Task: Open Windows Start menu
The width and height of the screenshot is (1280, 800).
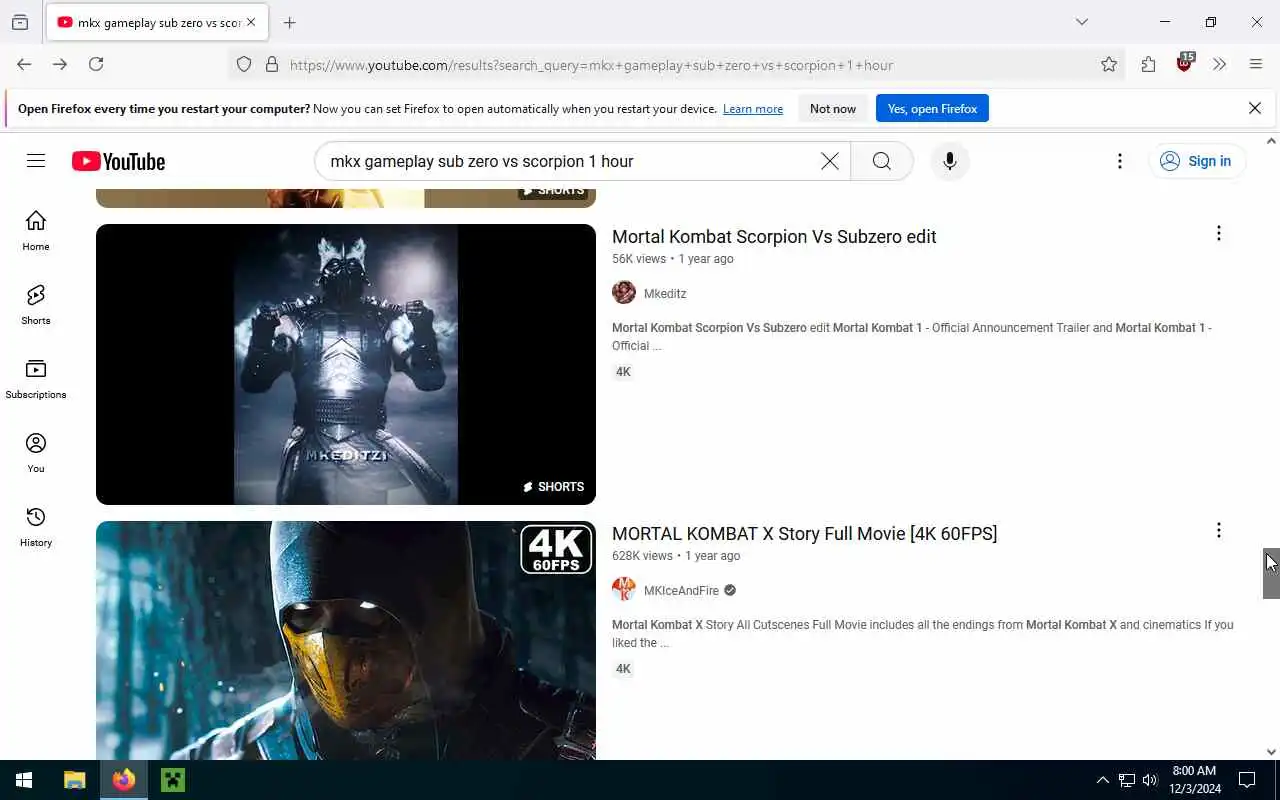Action: coord(24,780)
